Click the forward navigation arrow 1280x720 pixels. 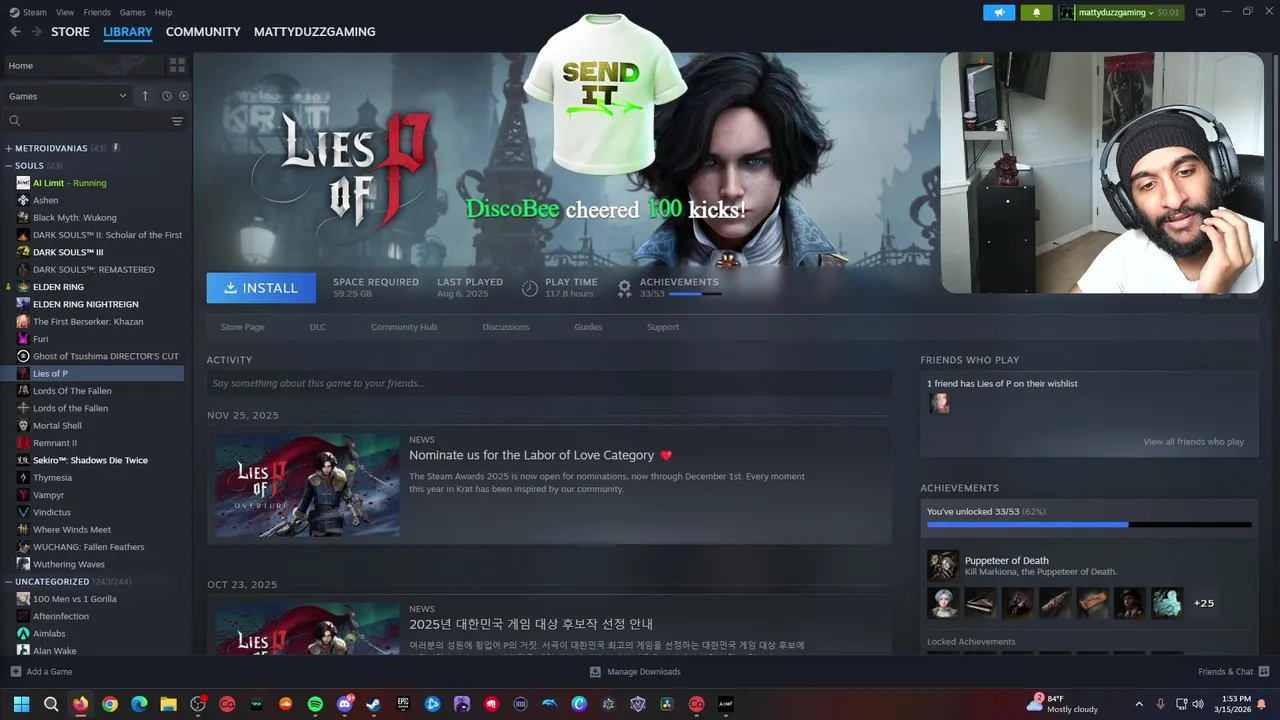[x=36, y=32]
